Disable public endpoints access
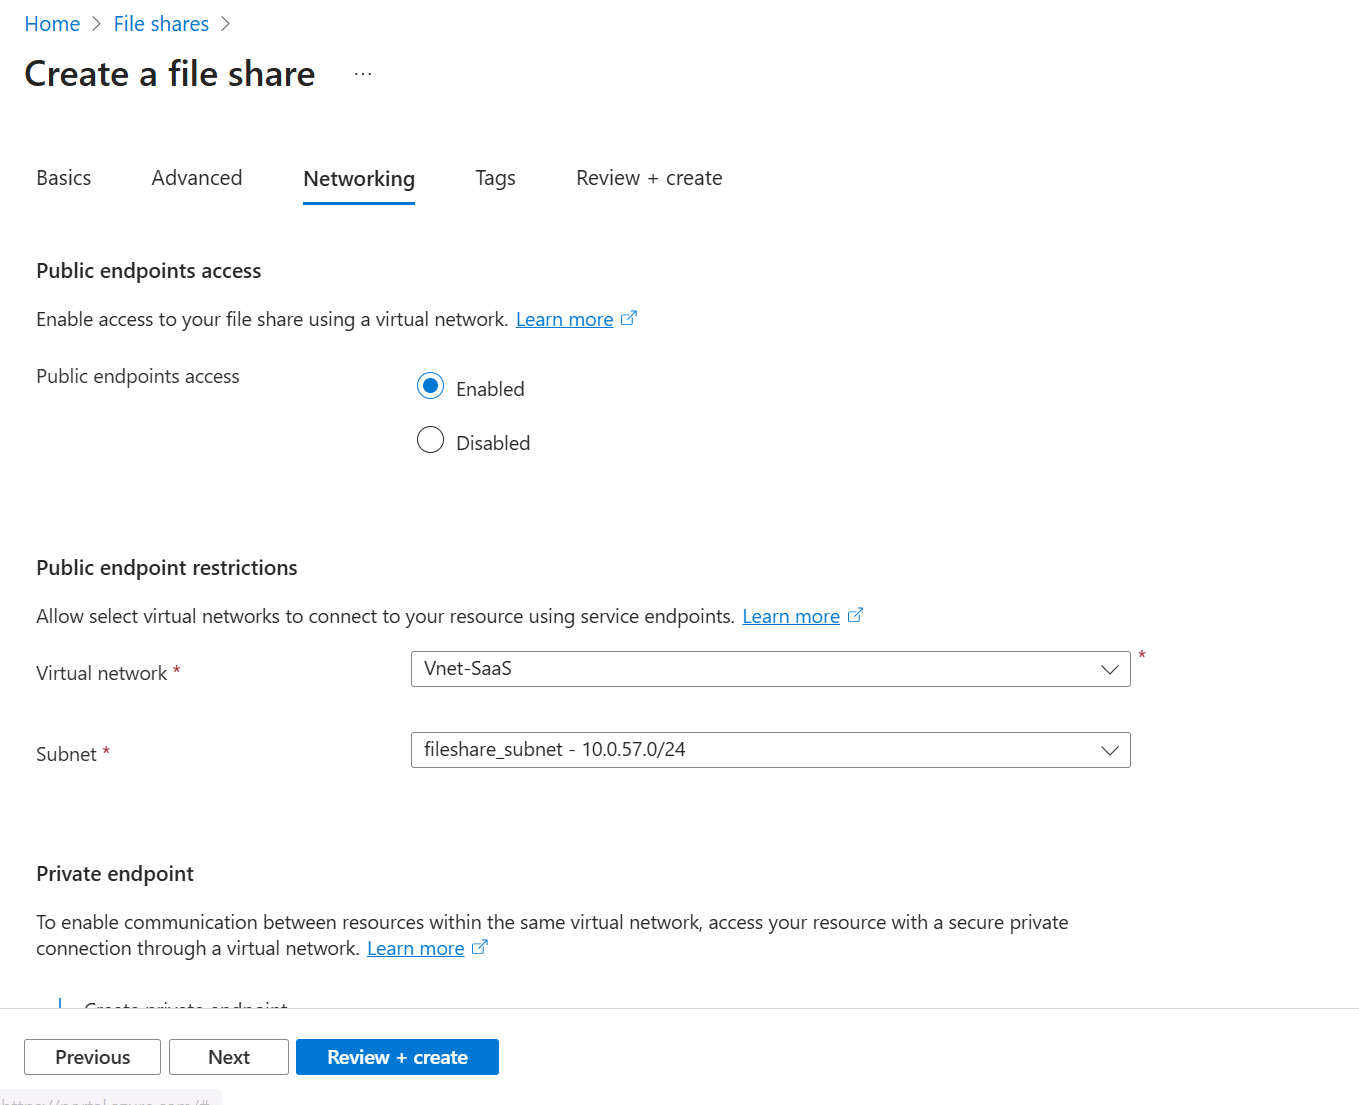The image size is (1359, 1105). point(430,439)
